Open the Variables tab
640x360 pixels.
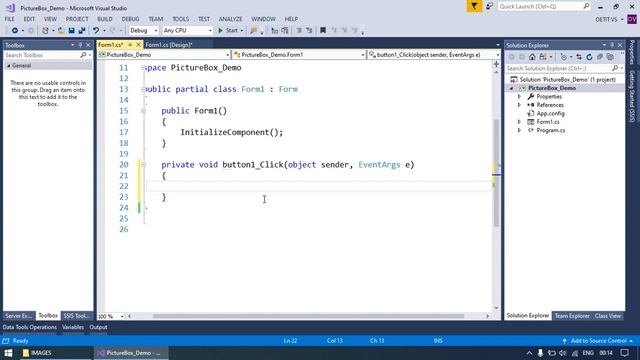click(73, 327)
